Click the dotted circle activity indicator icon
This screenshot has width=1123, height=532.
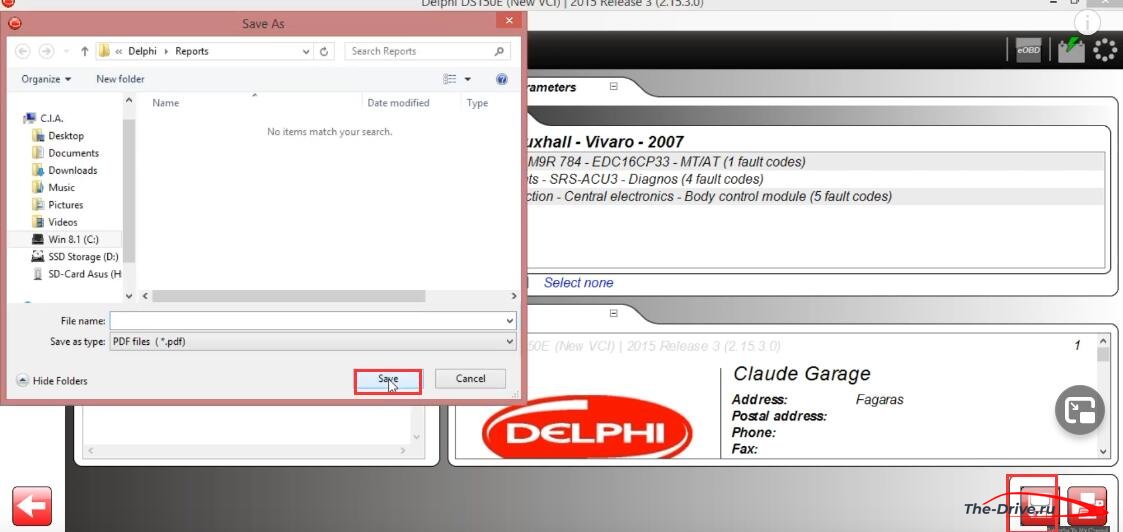pyautogui.click(x=1105, y=49)
